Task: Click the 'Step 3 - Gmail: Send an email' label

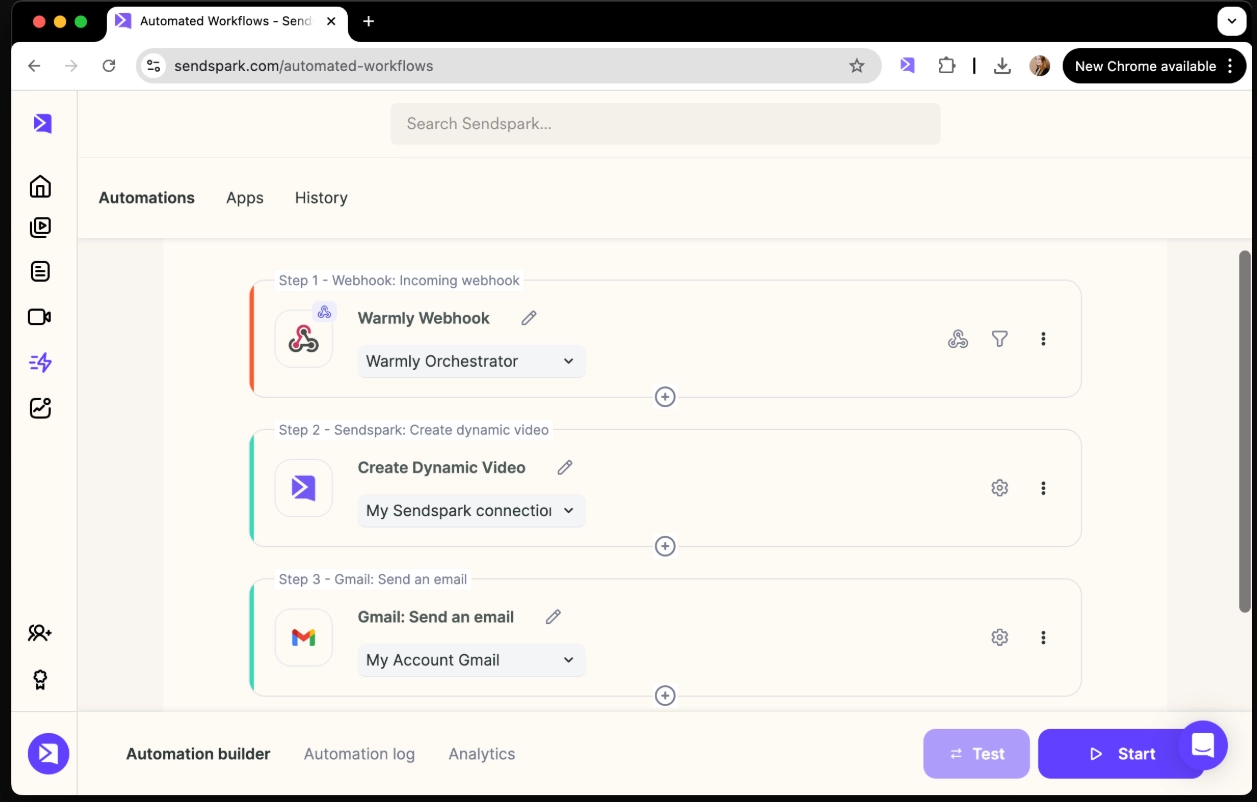Action: [x=373, y=579]
